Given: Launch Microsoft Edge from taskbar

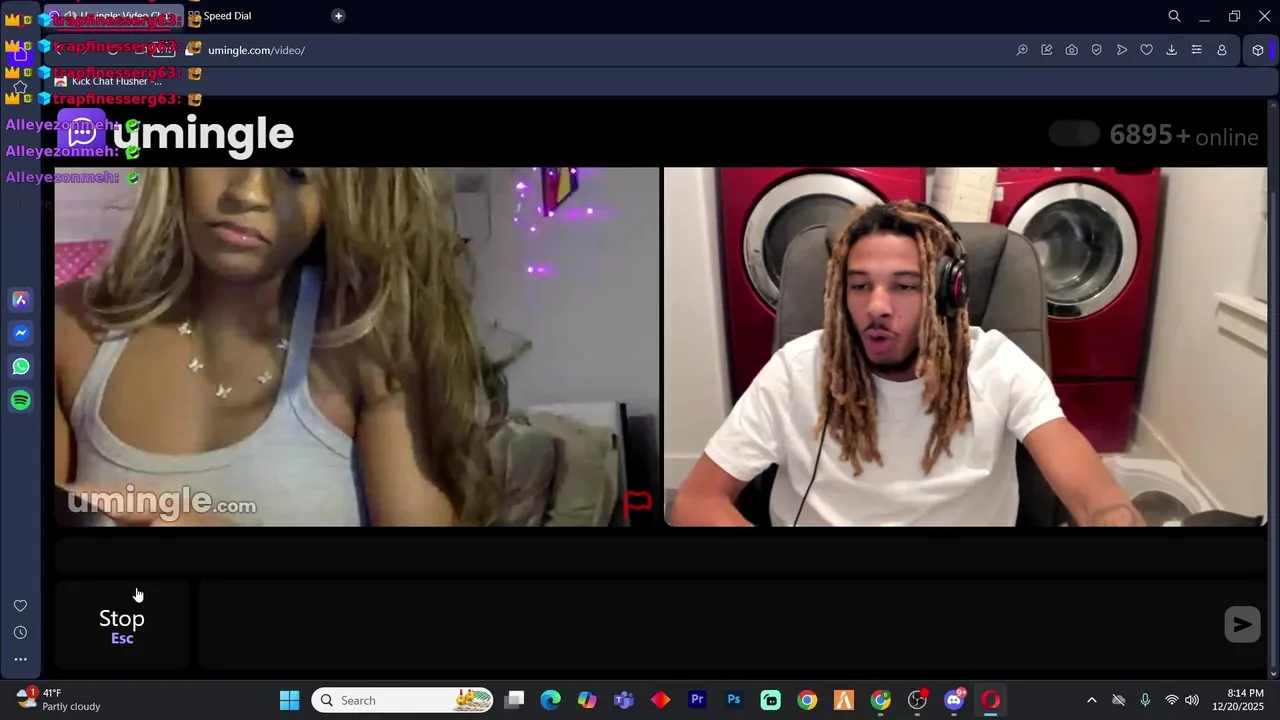Looking at the screenshot, I should pos(551,700).
